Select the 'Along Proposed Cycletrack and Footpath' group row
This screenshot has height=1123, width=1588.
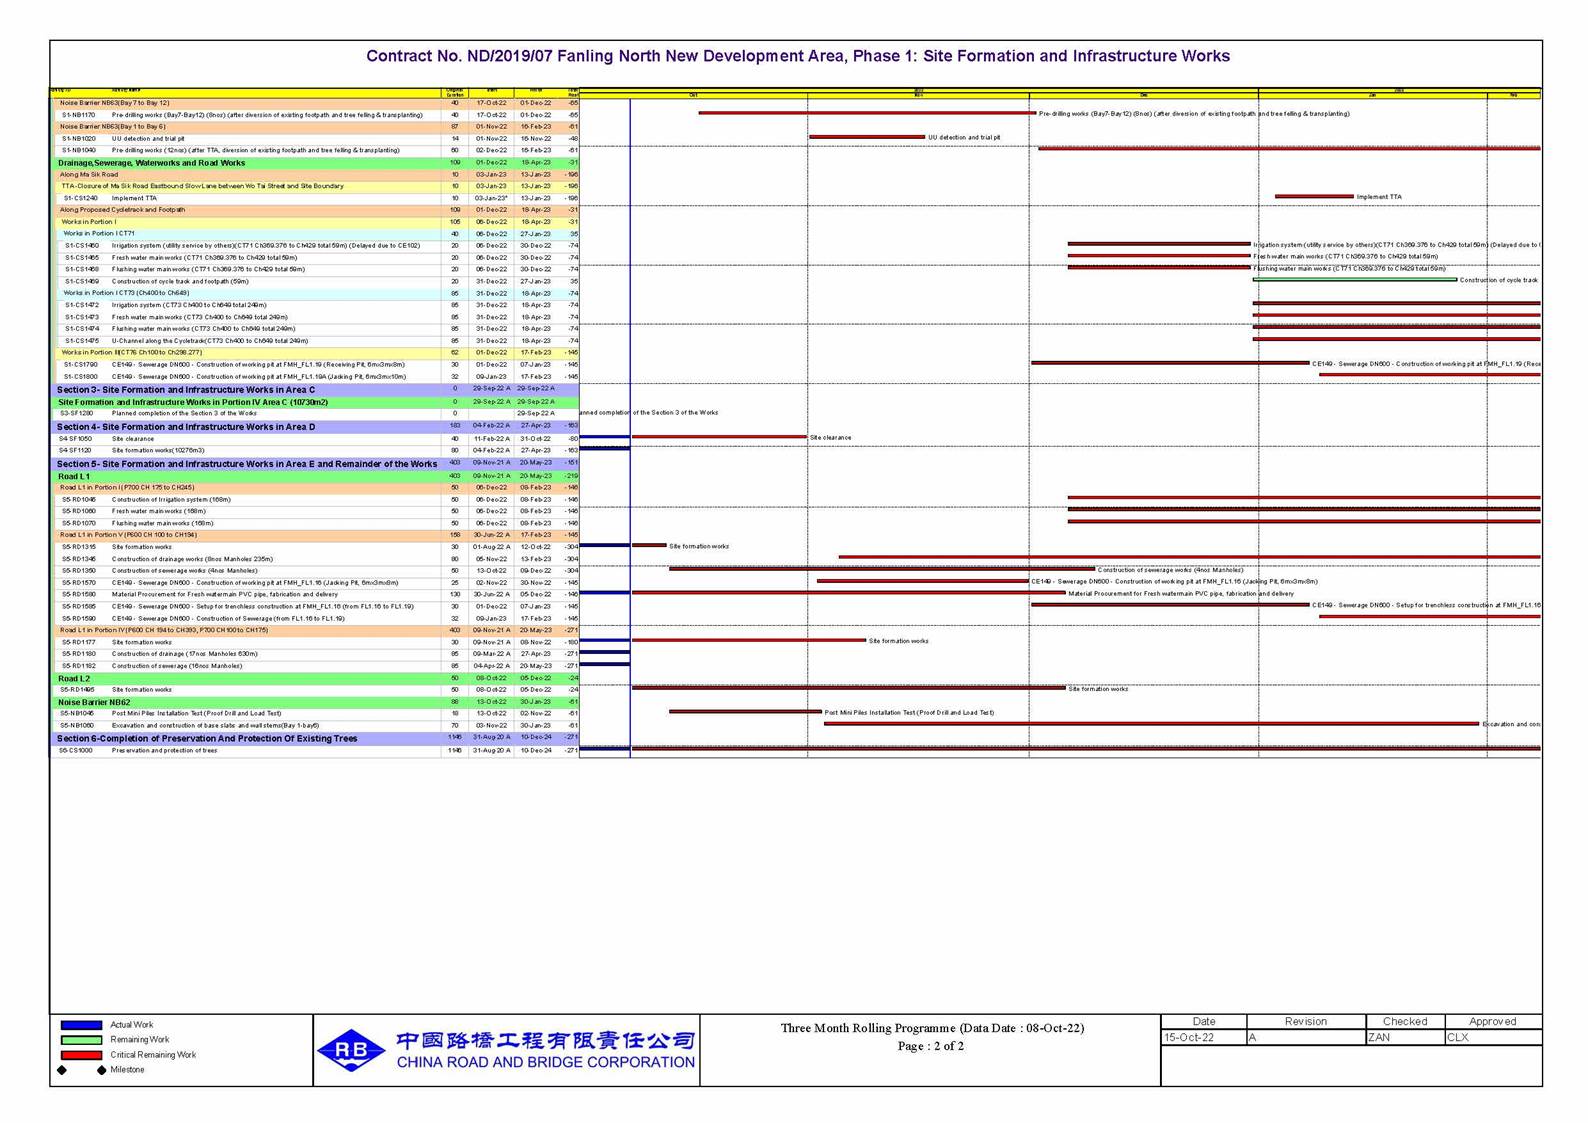(x=314, y=210)
